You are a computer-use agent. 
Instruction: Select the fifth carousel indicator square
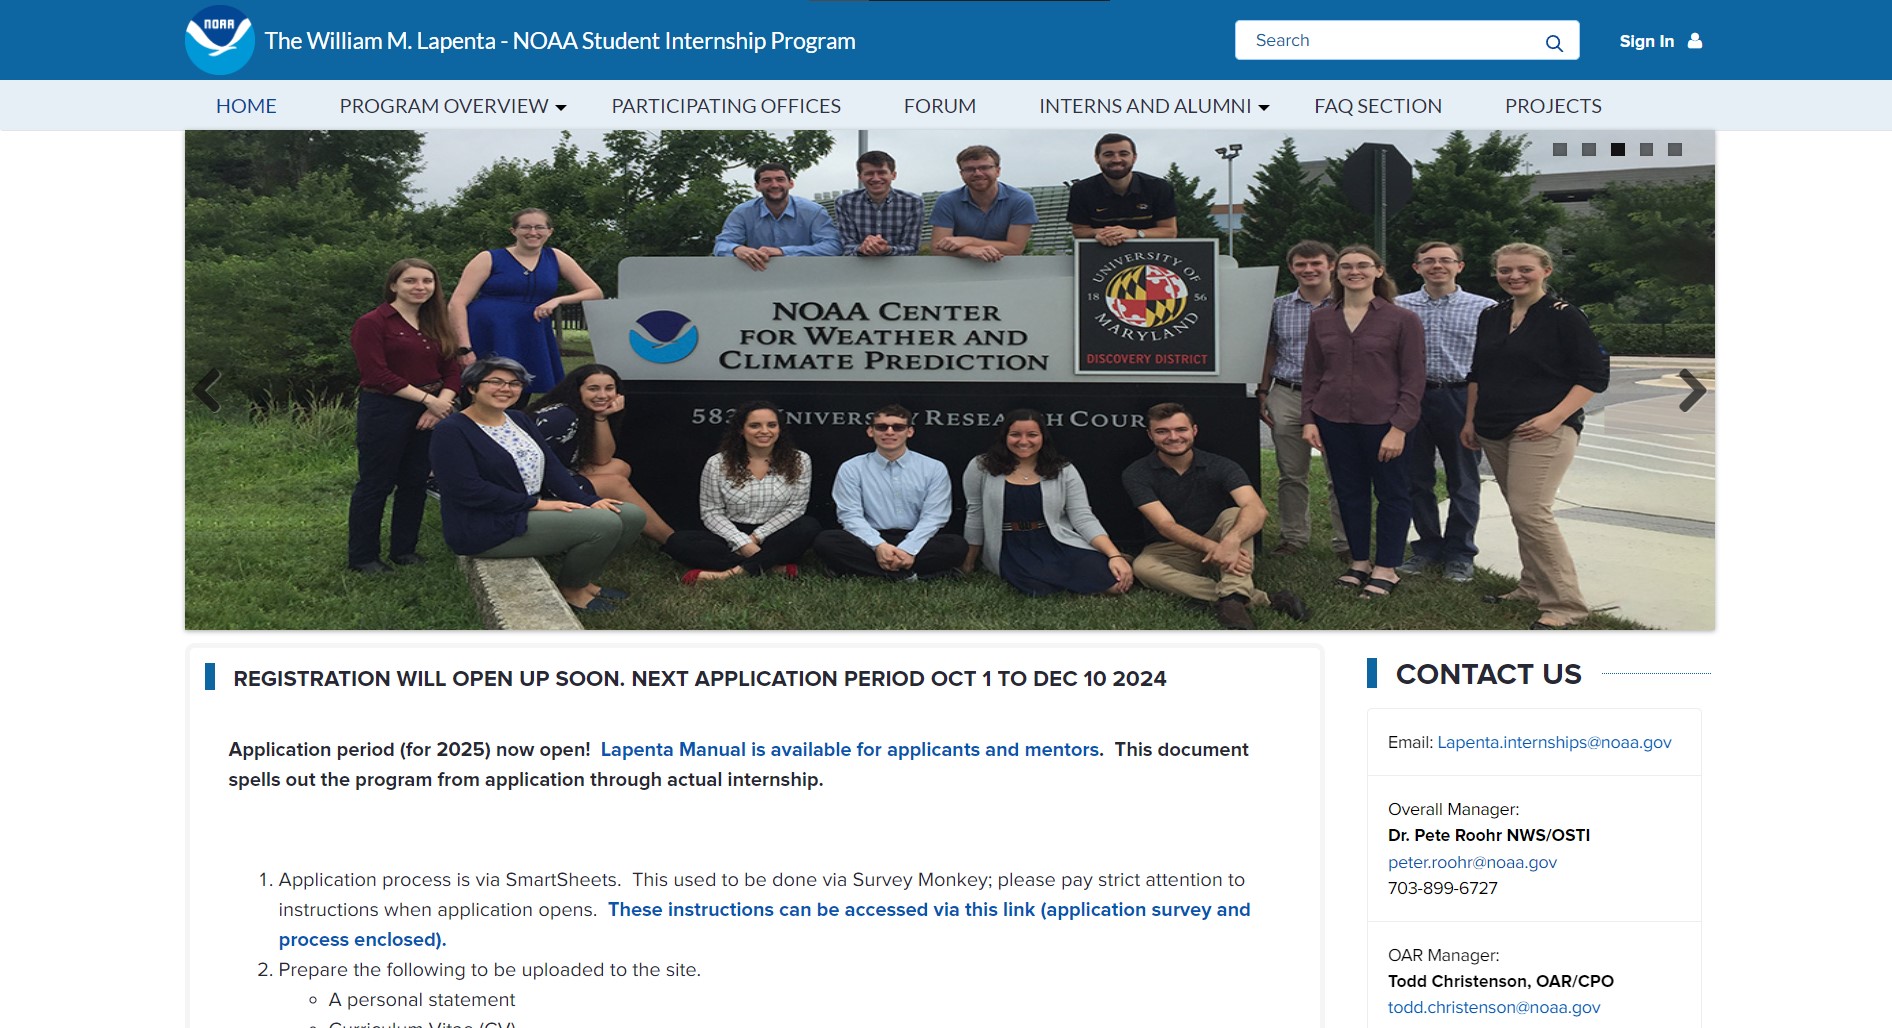tap(1675, 149)
